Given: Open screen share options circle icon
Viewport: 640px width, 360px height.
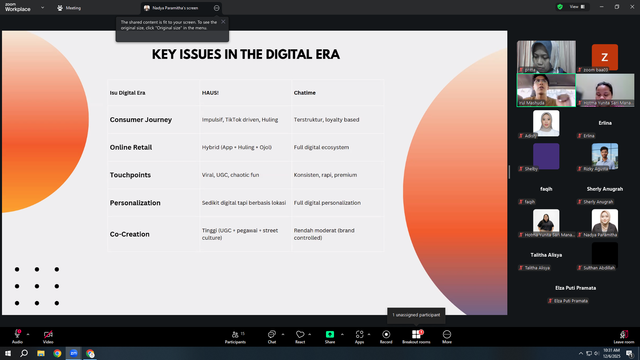Looking at the screenshot, I should point(216,8).
